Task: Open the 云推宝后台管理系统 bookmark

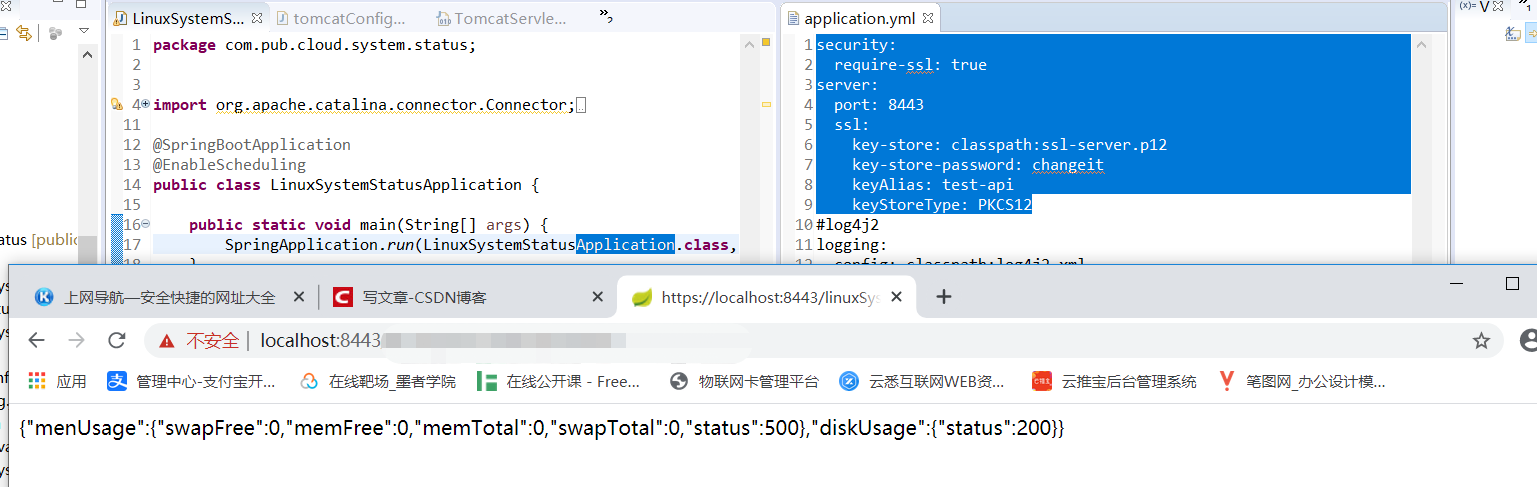Action: [1114, 381]
